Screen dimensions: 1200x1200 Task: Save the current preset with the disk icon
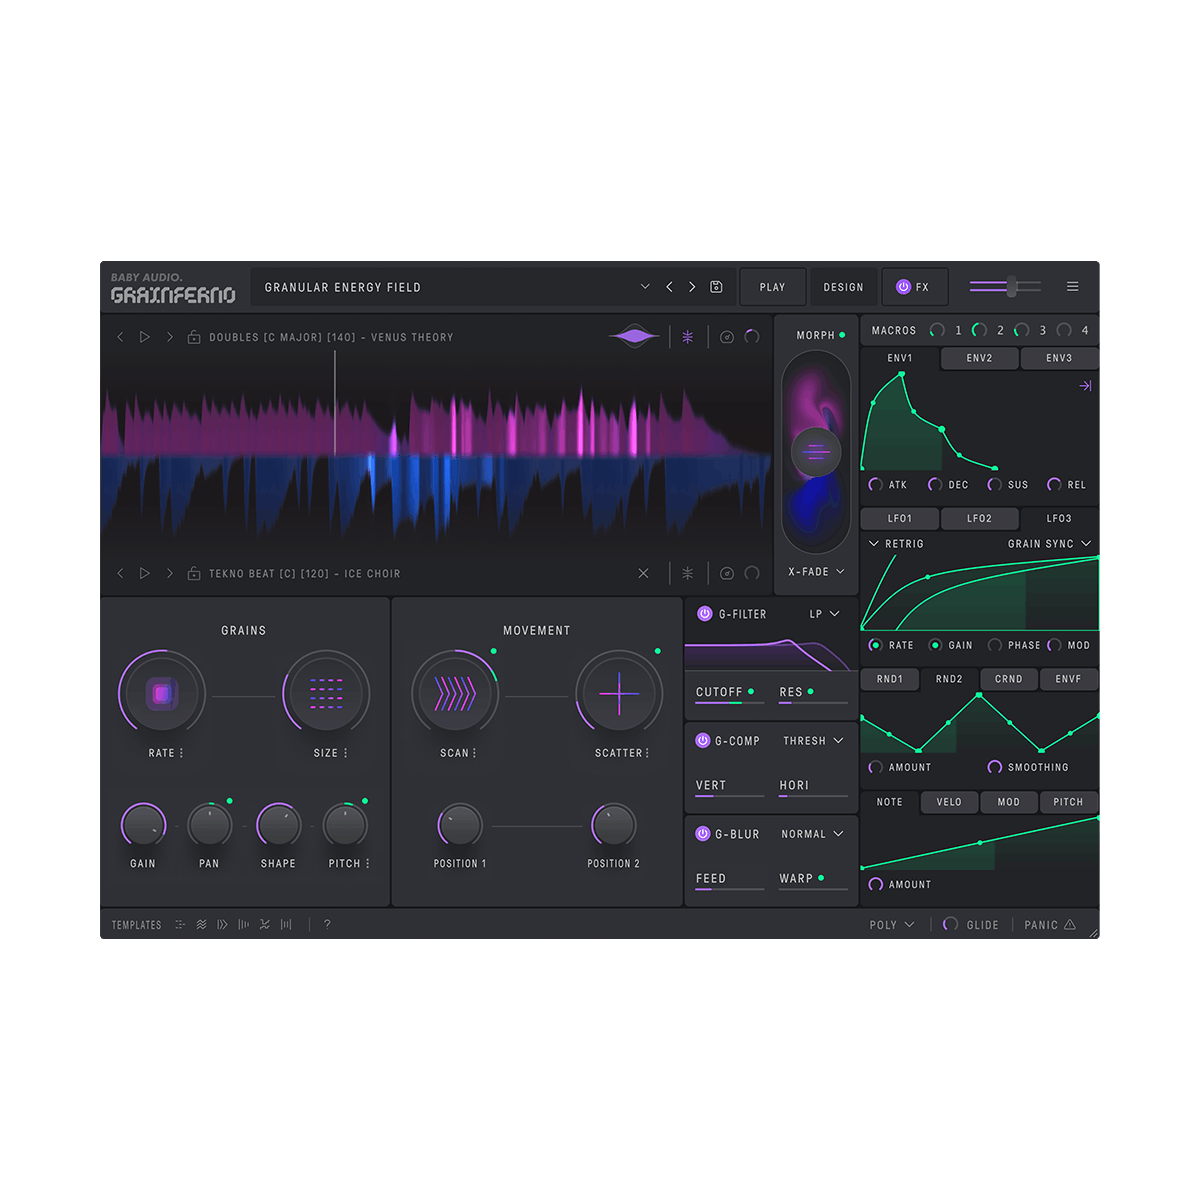tap(716, 287)
